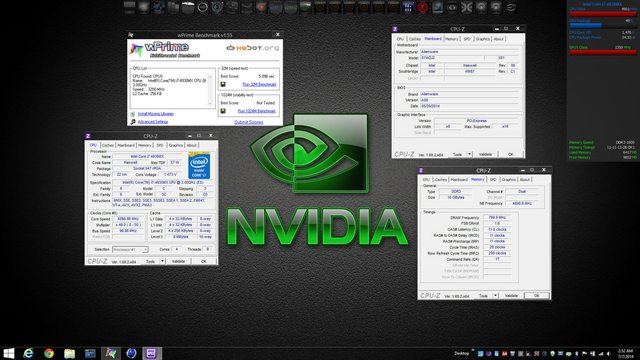The image size is (640, 360).
Task: Click Tools button in left CPU-Z window
Action: (x=151, y=261)
